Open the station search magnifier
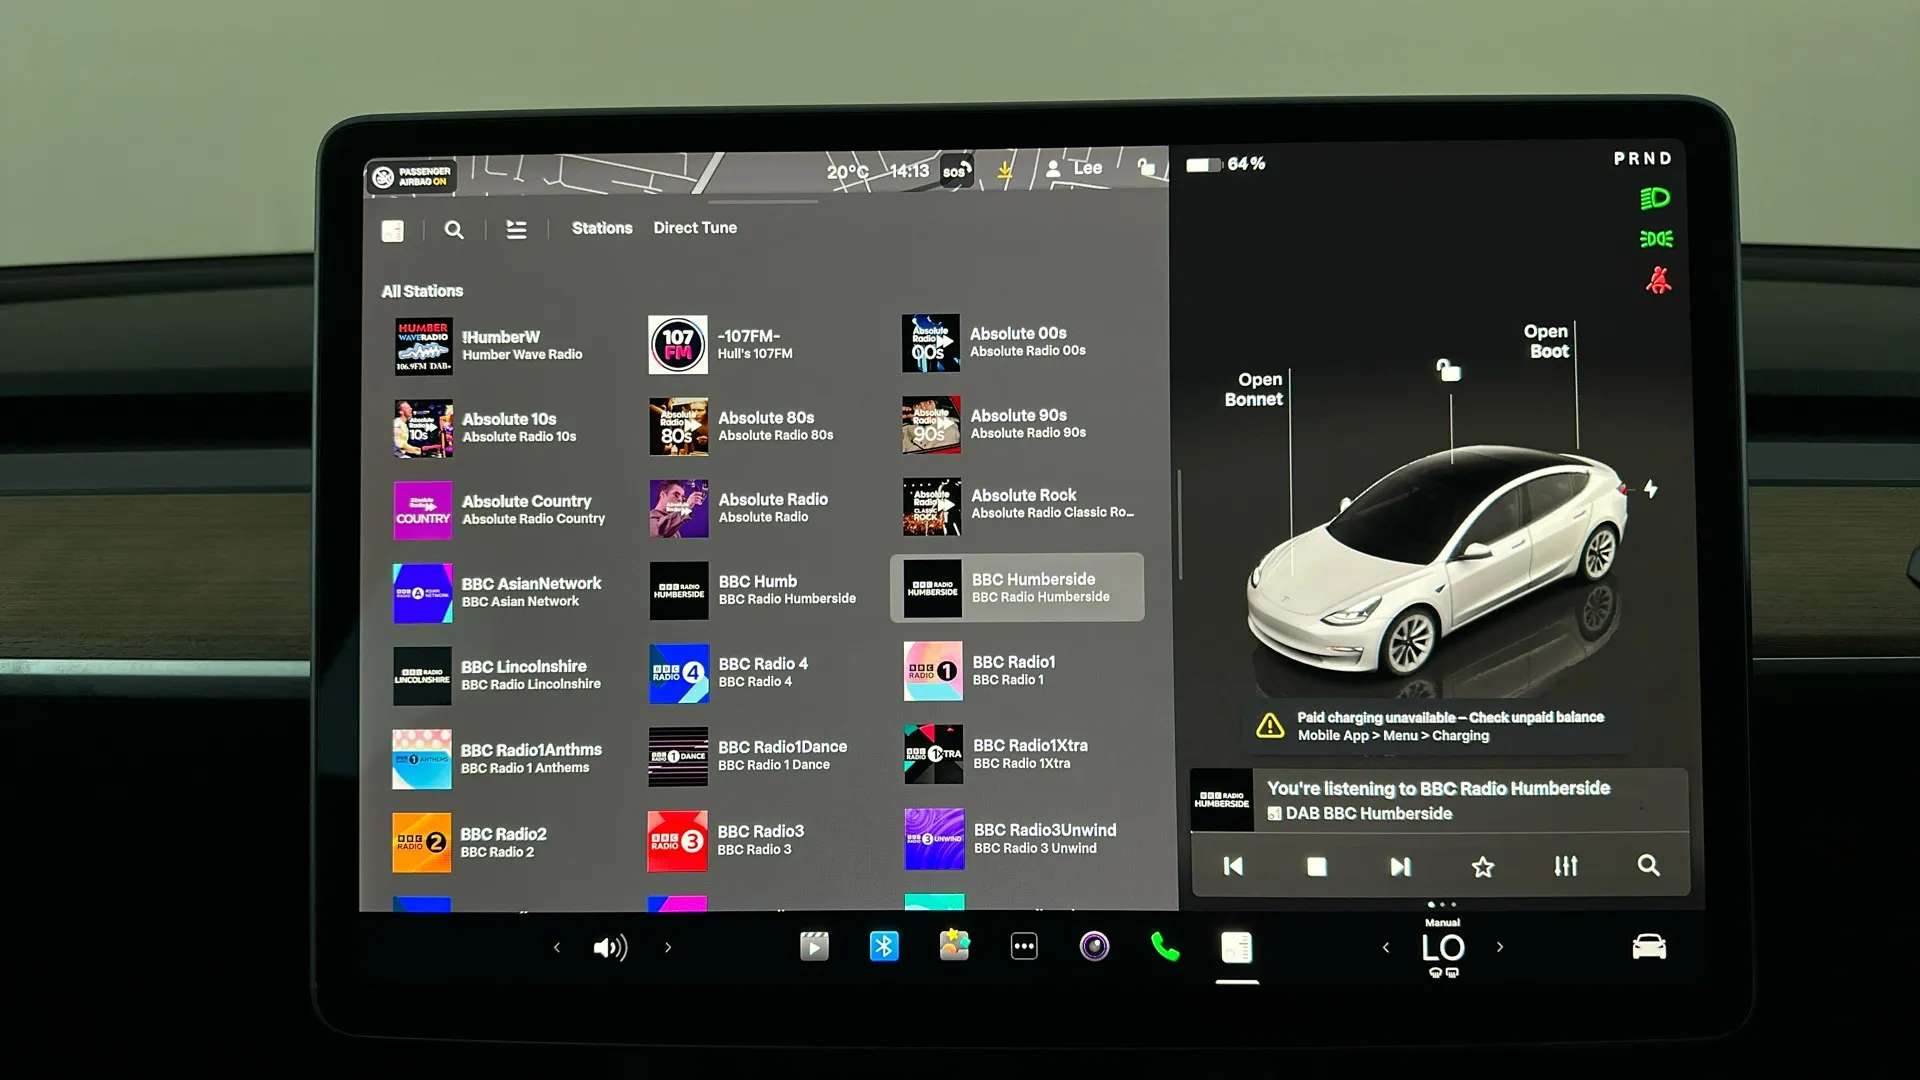Image resolution: width=1920 pixels, height=1080 pixels. [454, 230]
